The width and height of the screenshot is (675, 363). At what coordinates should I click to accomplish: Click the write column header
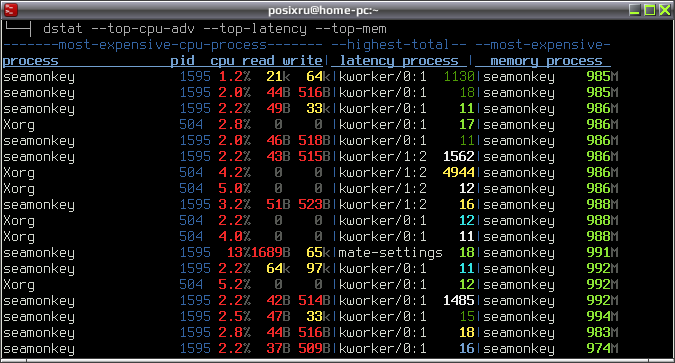tap(302, 61)
